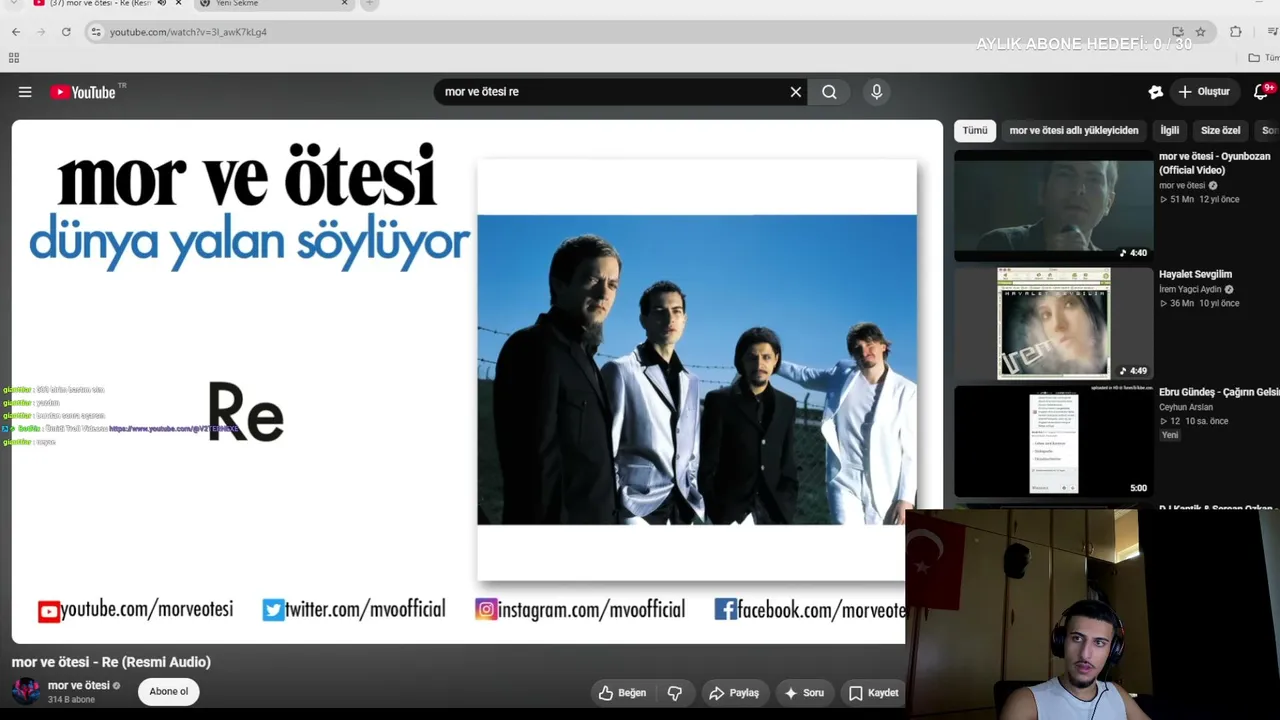
Task: Subscribe with the Abone ol button
Action: (168, 692)
